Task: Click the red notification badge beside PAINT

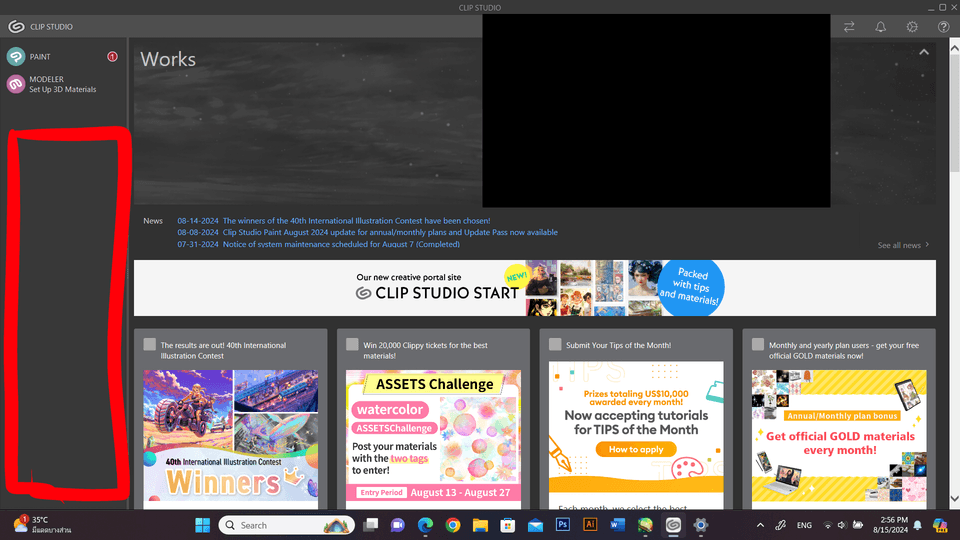Action: [x=112, y=56]
